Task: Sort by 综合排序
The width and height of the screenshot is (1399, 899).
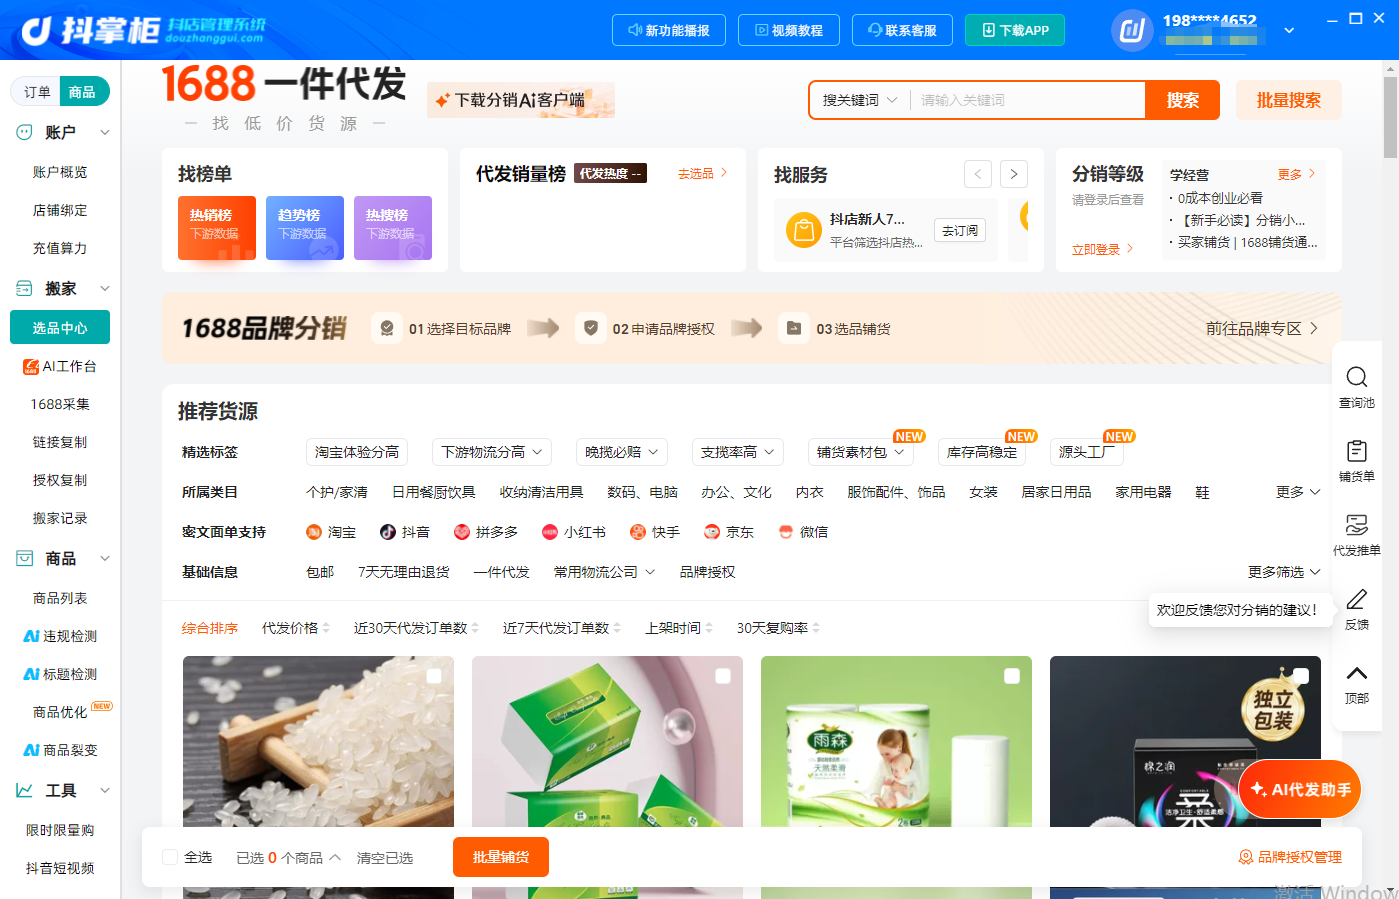Action: coord(210,628)
